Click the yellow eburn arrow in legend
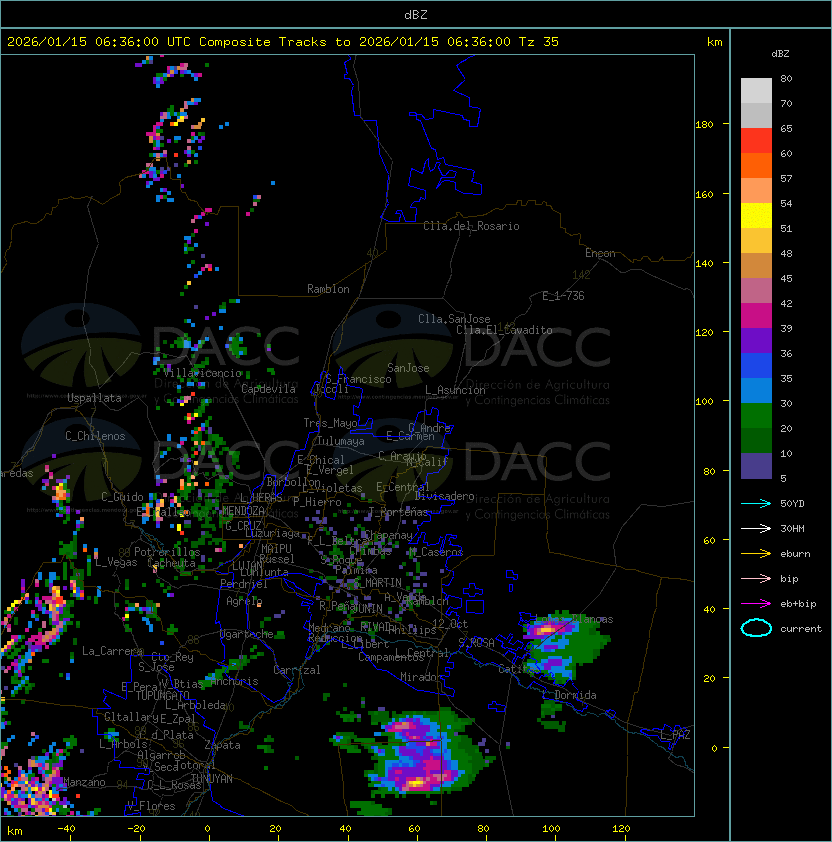The width and height of the screenshot is (832, 842). [756, 554]
